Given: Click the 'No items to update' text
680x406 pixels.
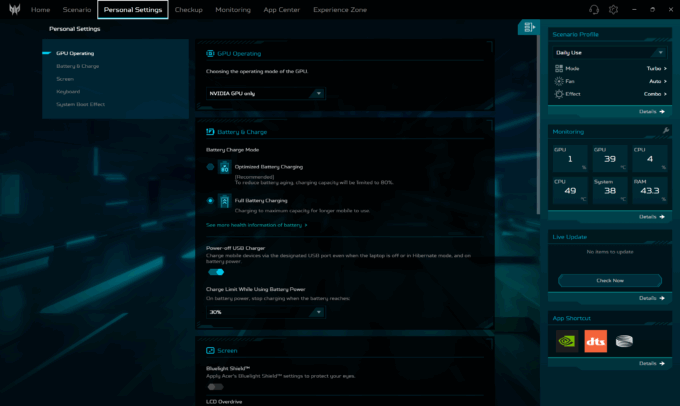Looking at the screenshot, I should tap(610, 252).
